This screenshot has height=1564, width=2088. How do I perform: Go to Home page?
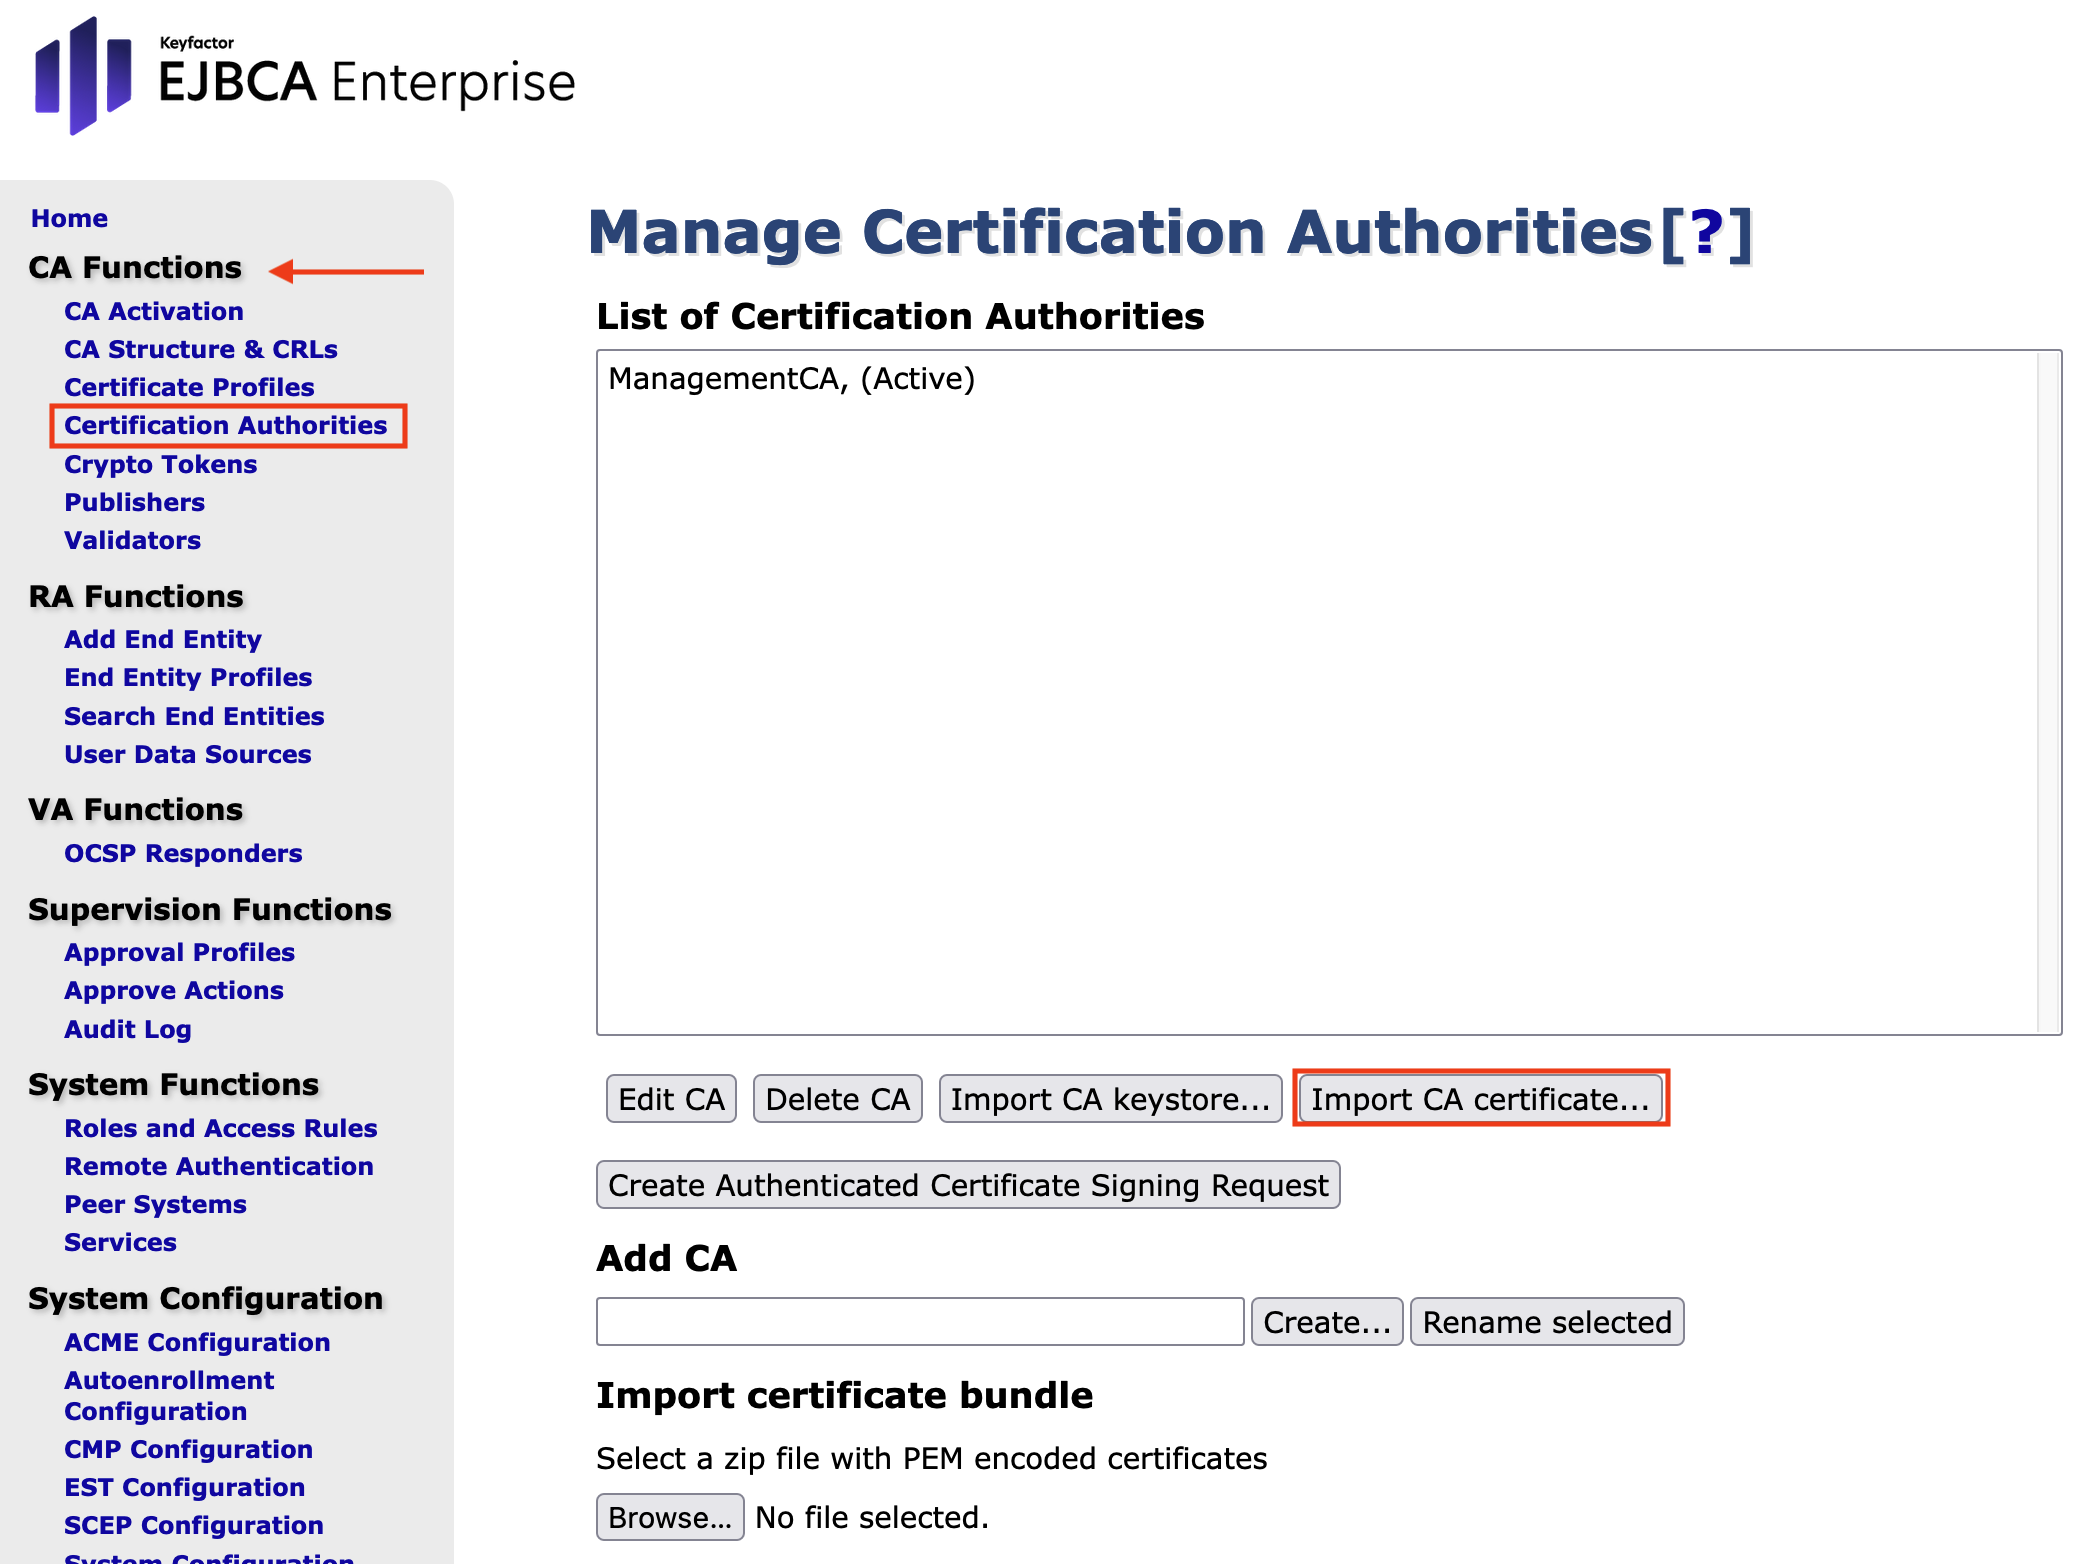coord(69,218)
